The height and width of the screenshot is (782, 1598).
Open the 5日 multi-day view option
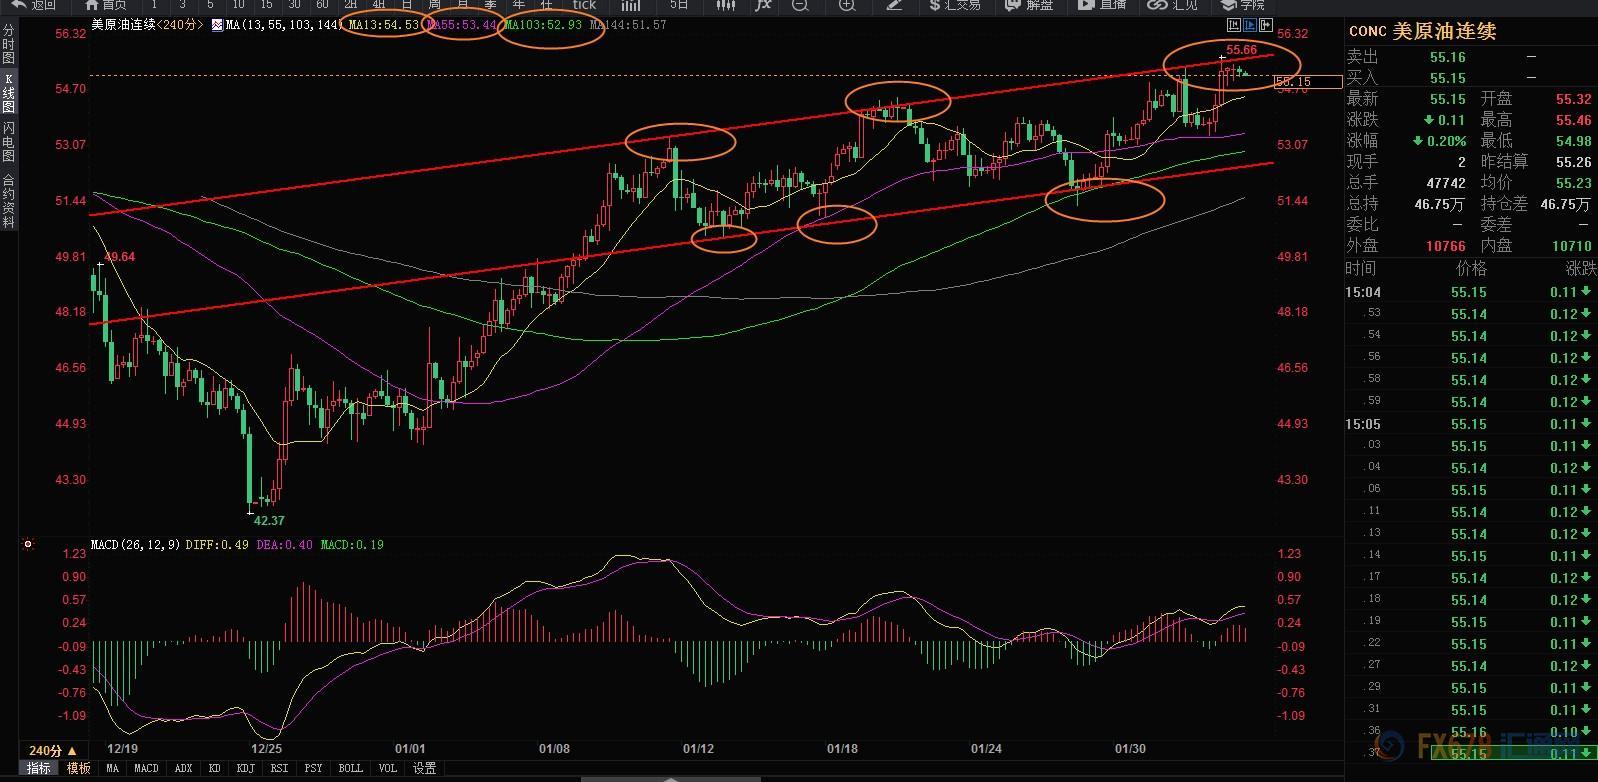tap(679, 5)
